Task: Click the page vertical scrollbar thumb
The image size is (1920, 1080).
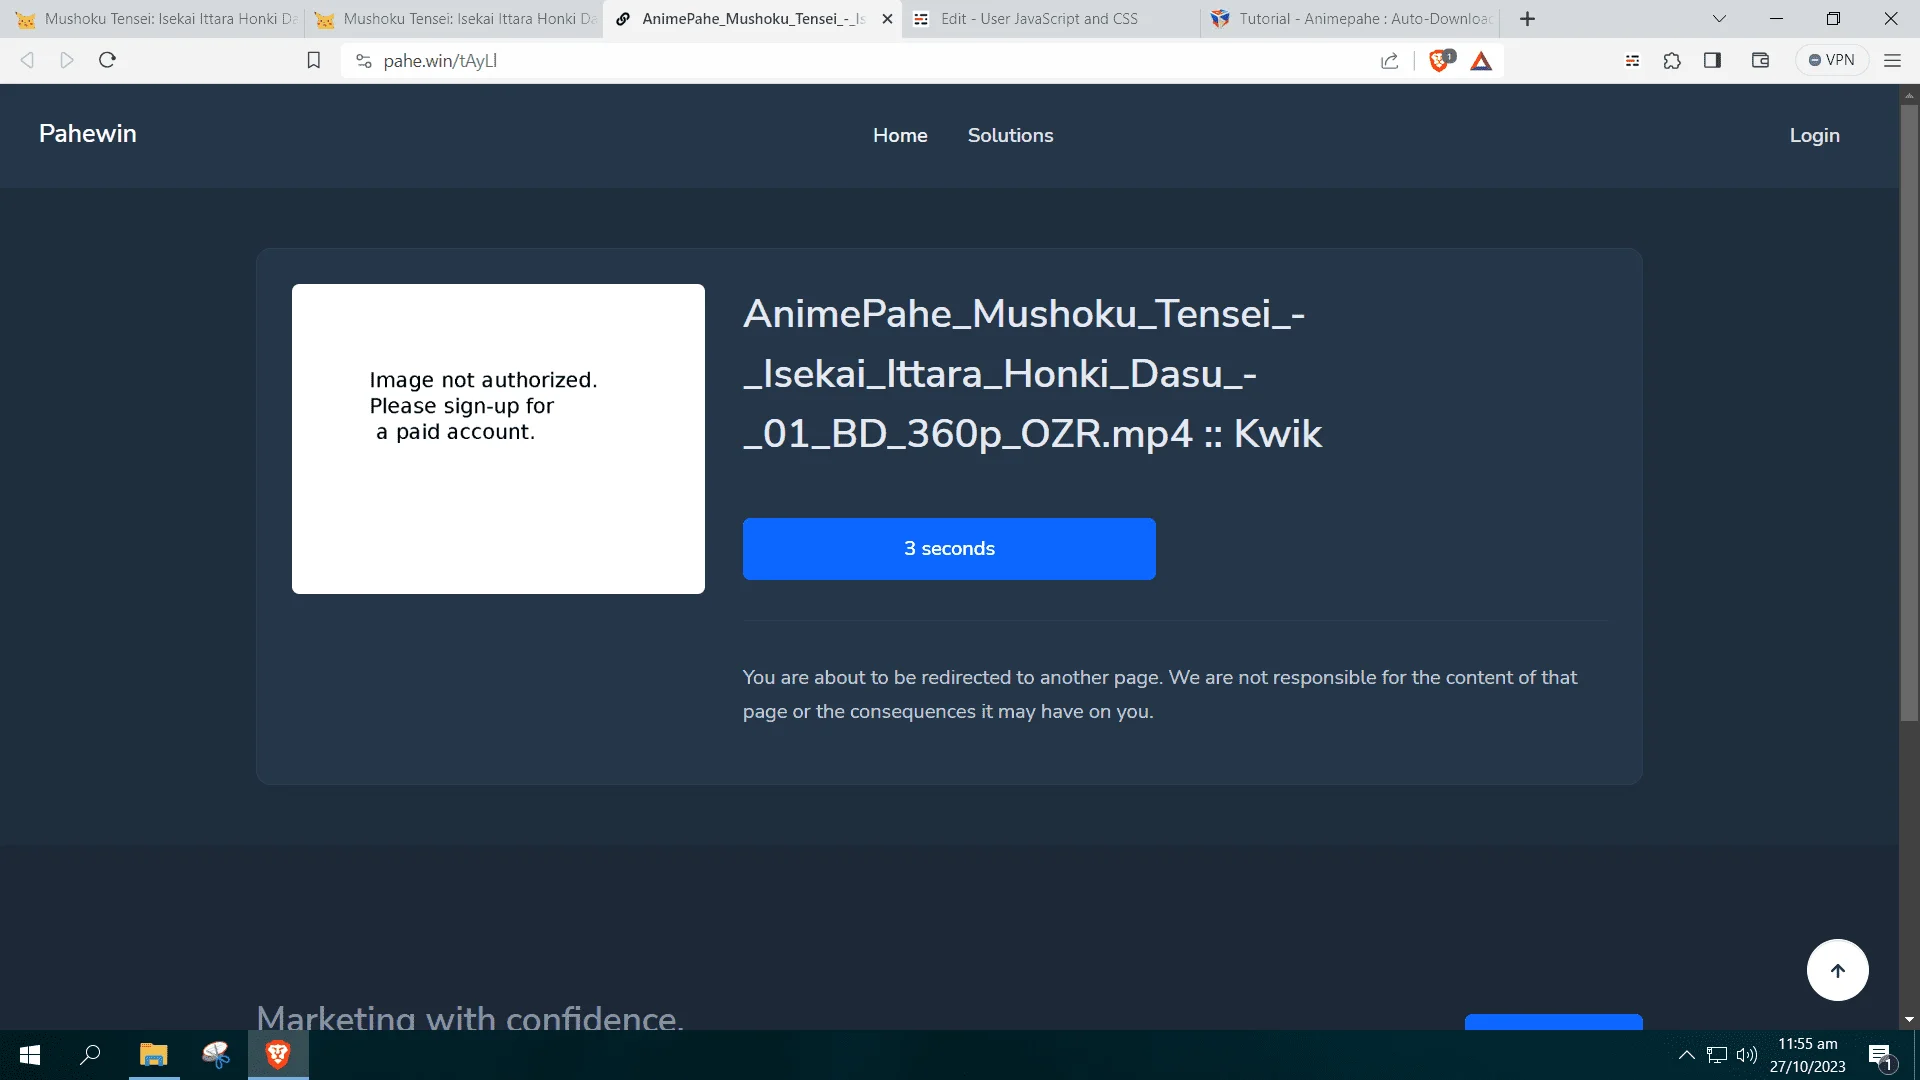Action: (1909, 412)
